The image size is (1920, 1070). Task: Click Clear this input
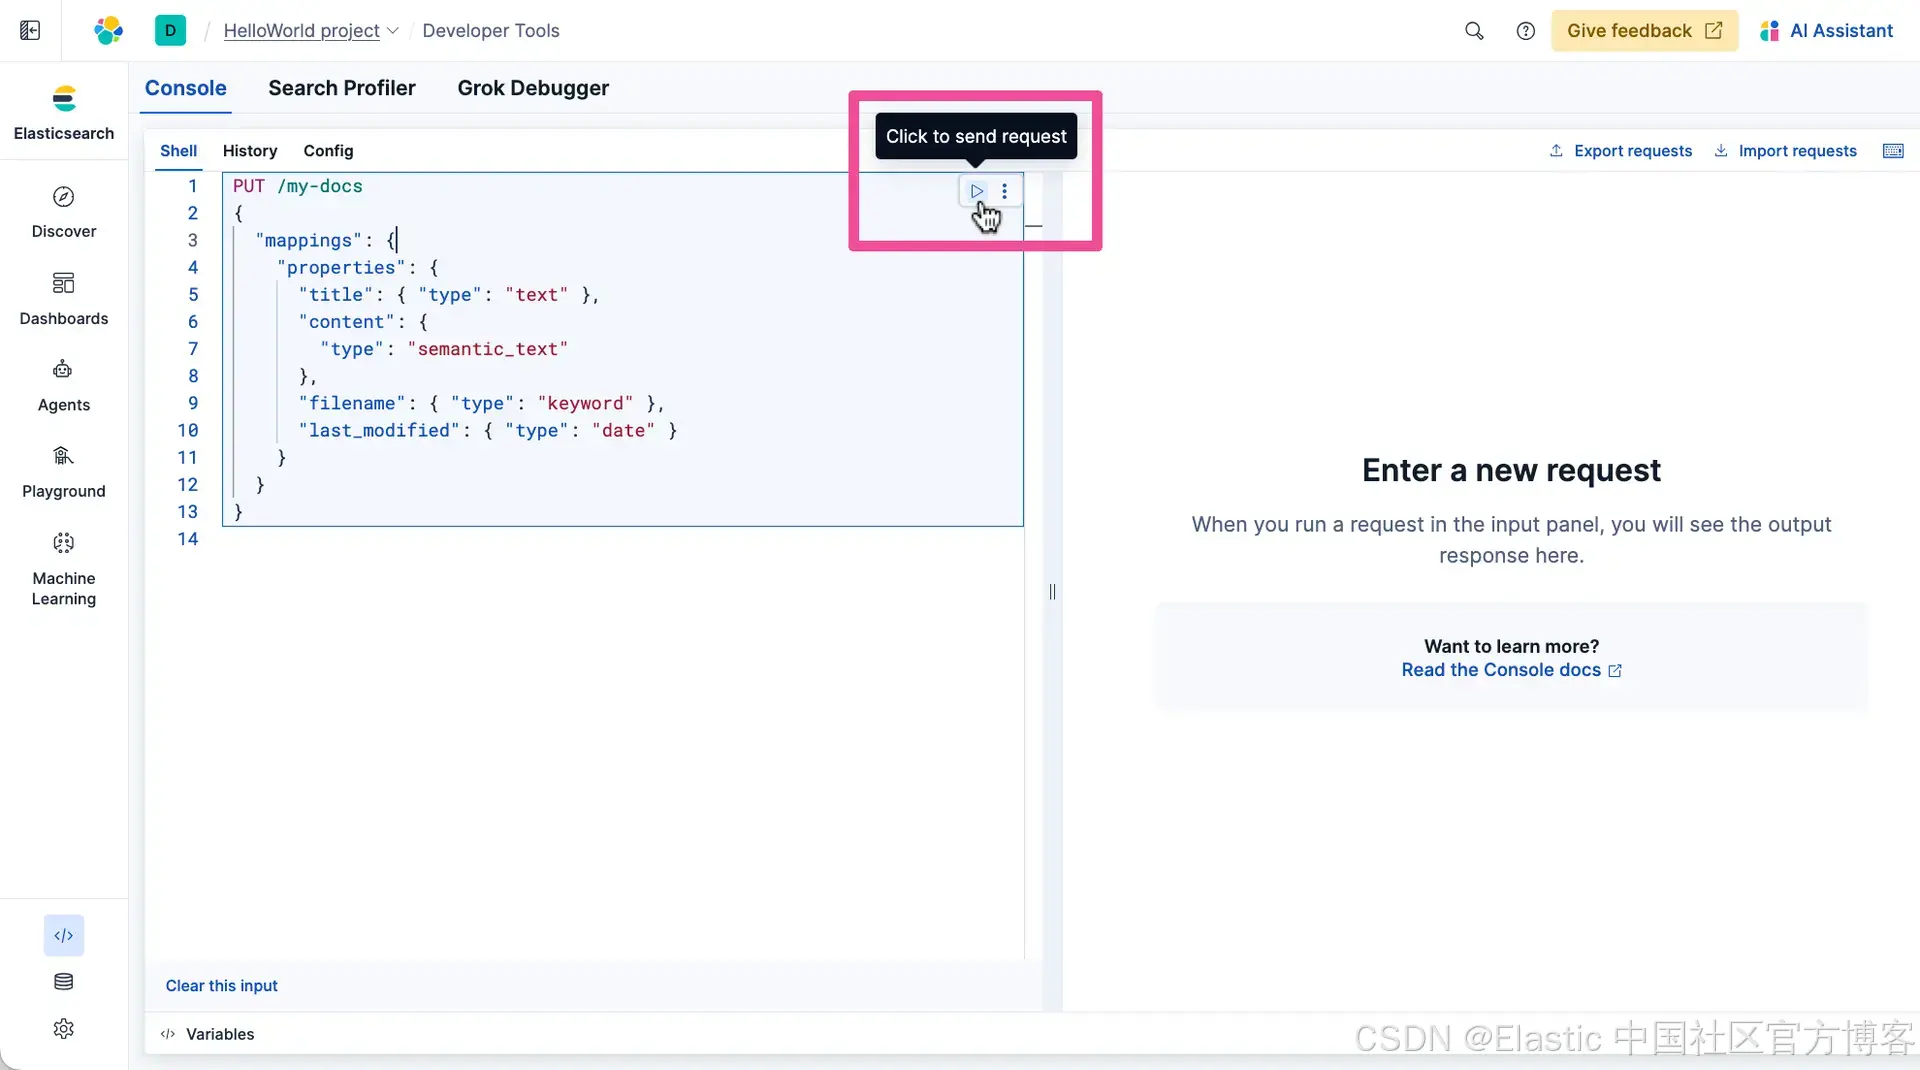coord(222,986)
